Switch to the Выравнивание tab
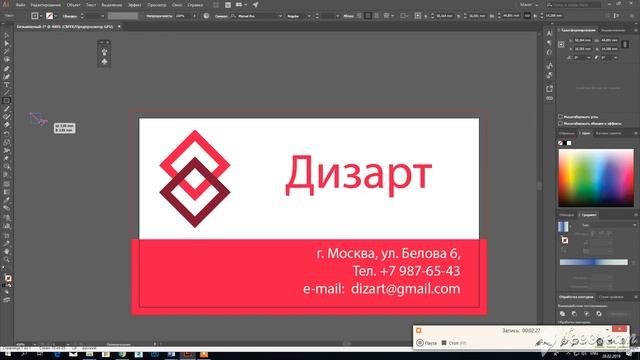The height and width of the screenshot is (360, 640). coord(613,30)
